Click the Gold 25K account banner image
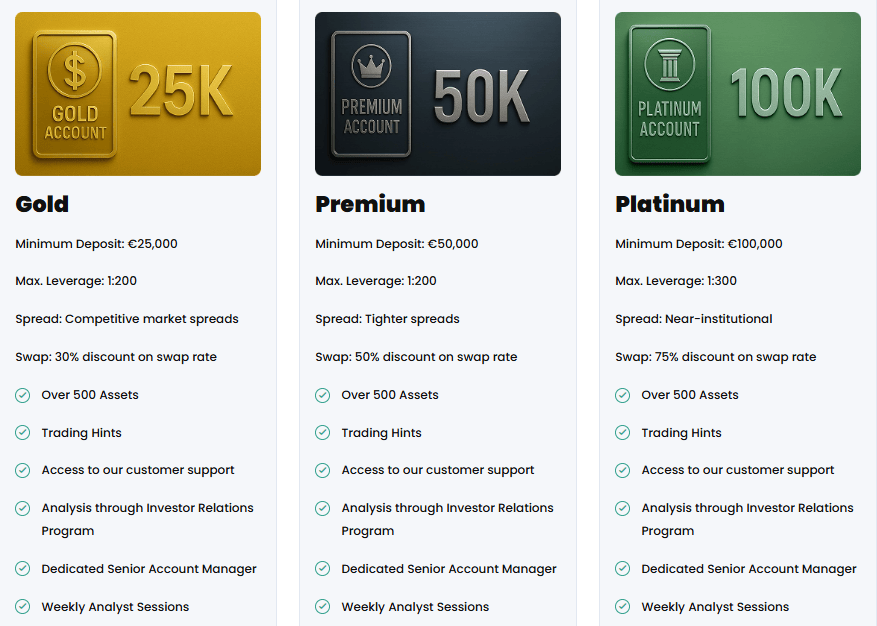 (138, 94)
